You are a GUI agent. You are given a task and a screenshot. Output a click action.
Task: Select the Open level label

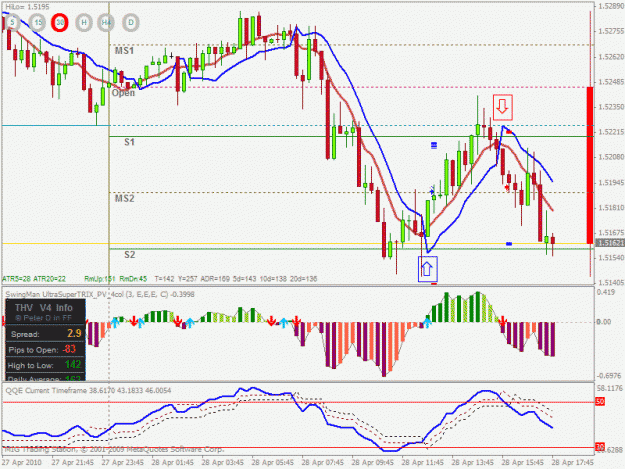click(x=124, y=93)
